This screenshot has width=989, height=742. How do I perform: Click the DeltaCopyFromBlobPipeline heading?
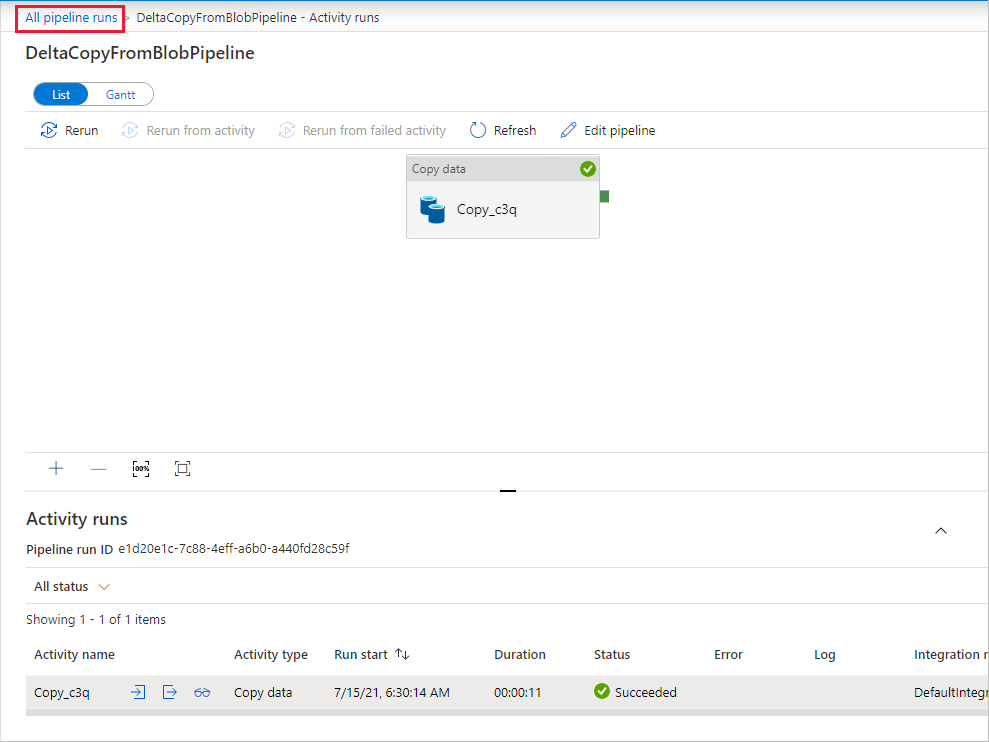click(140, 53)
